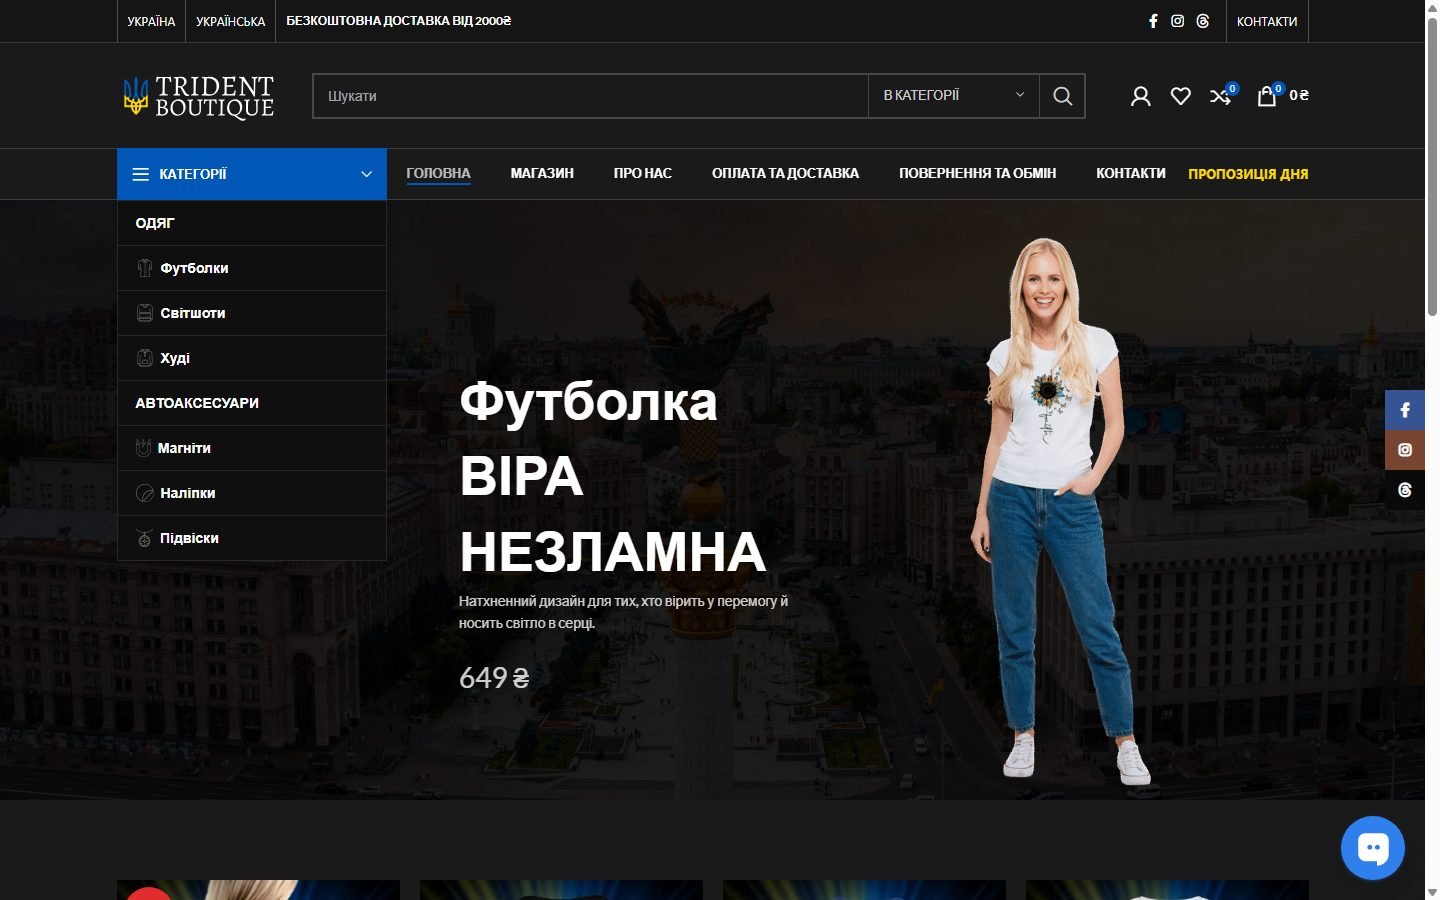Open the Україна country selector
The width and height of the screenshot is (1440, 900).
click(151, 21)
